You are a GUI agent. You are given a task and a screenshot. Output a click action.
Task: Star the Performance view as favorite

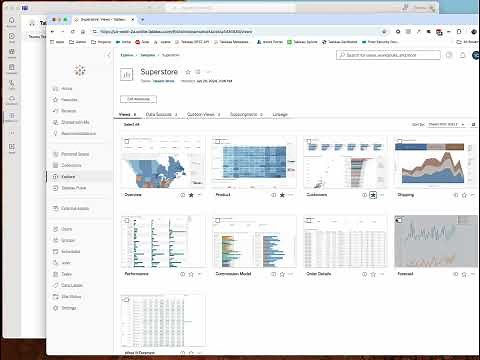click(191, 274)
